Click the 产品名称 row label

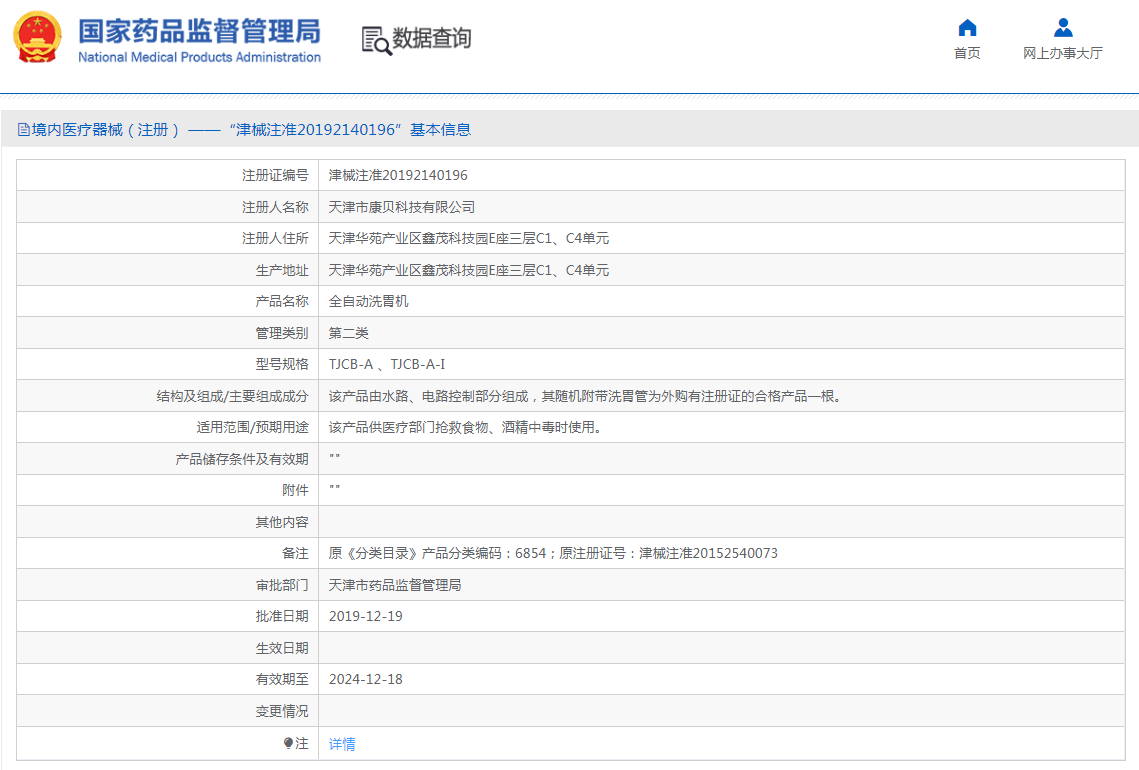click(282, 301)
